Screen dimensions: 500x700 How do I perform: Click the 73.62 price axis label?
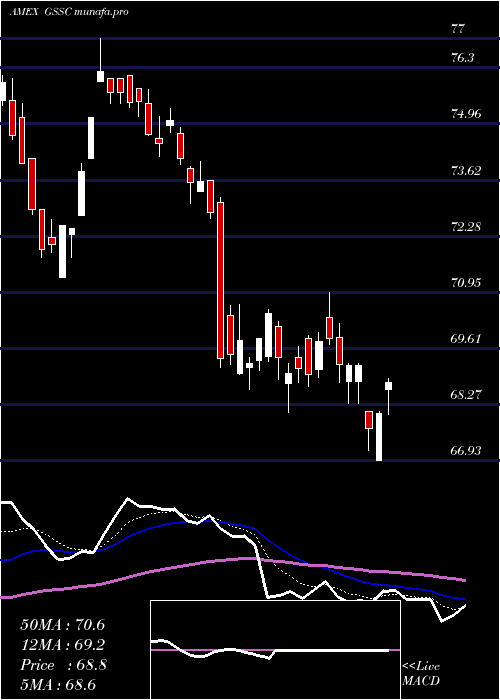click(x=466, y=171)
